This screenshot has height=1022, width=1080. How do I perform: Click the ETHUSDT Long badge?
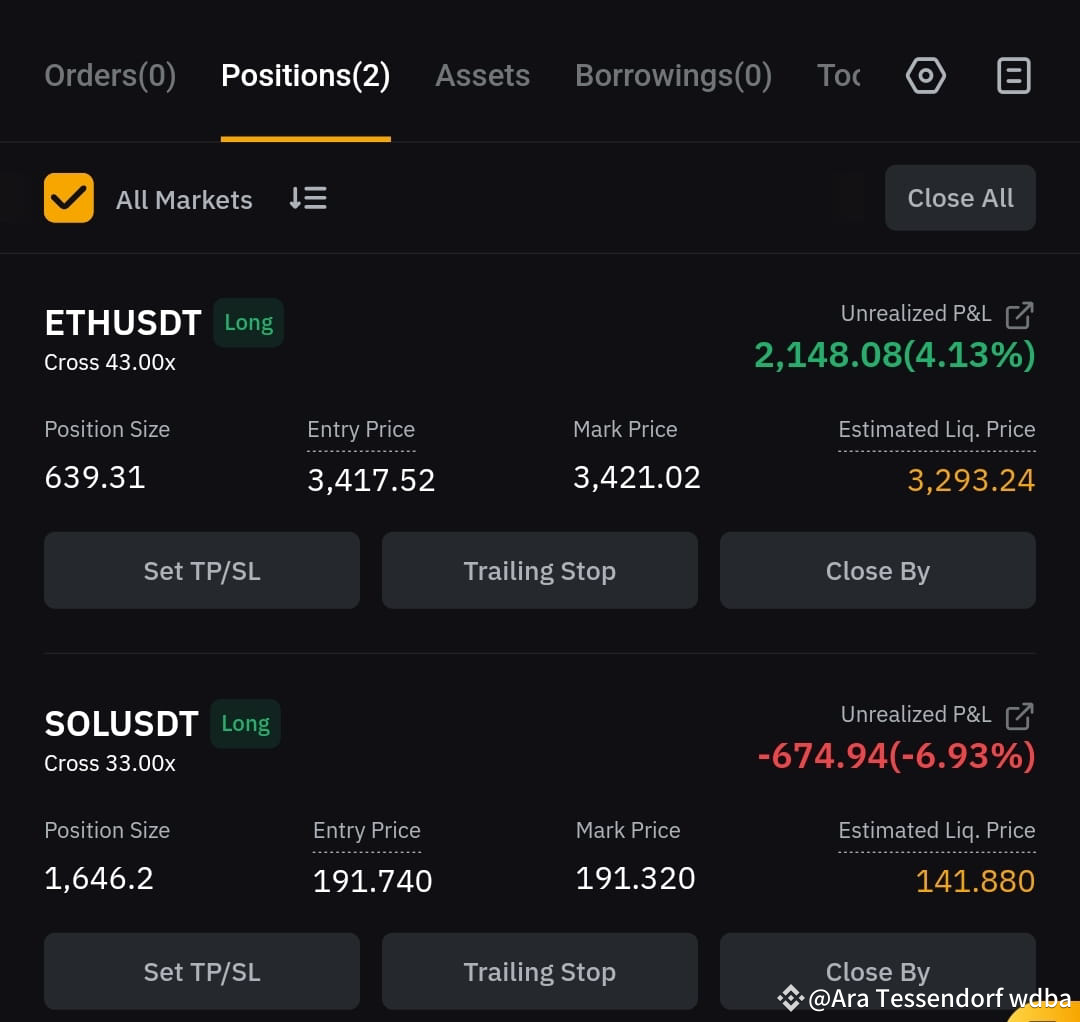point(247,322)
